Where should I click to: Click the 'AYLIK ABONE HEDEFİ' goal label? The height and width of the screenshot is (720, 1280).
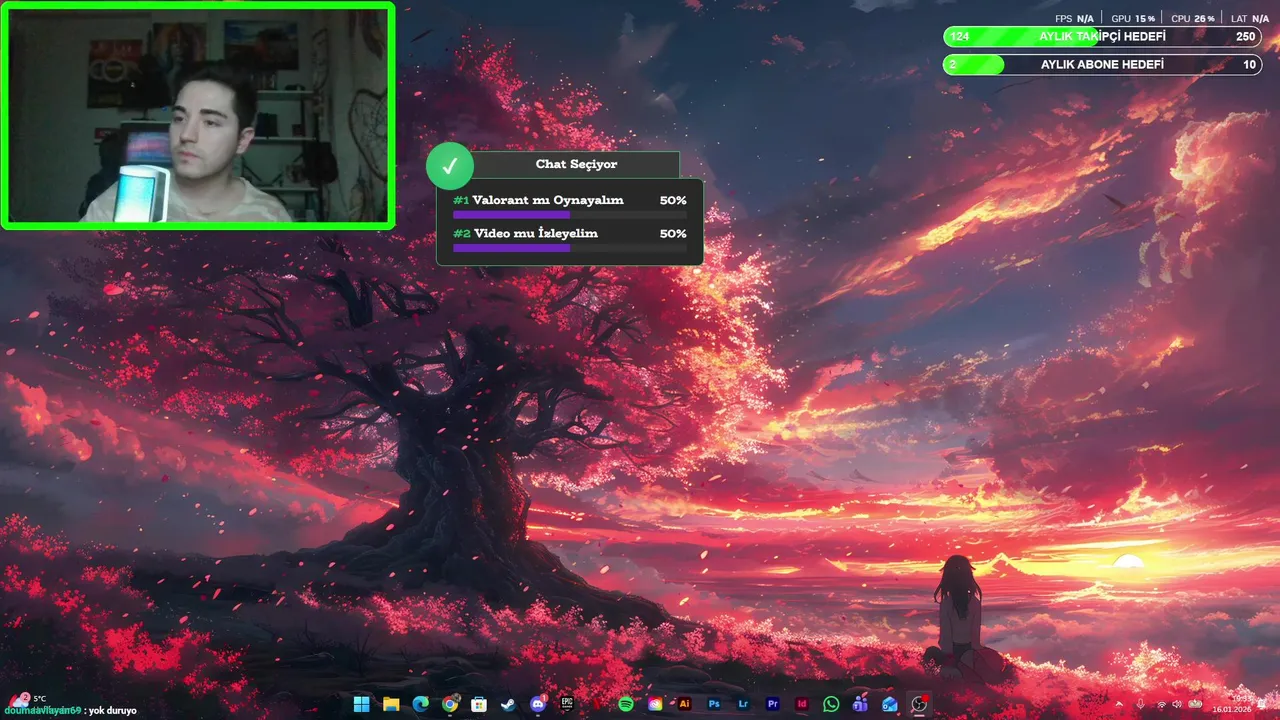1102,65
